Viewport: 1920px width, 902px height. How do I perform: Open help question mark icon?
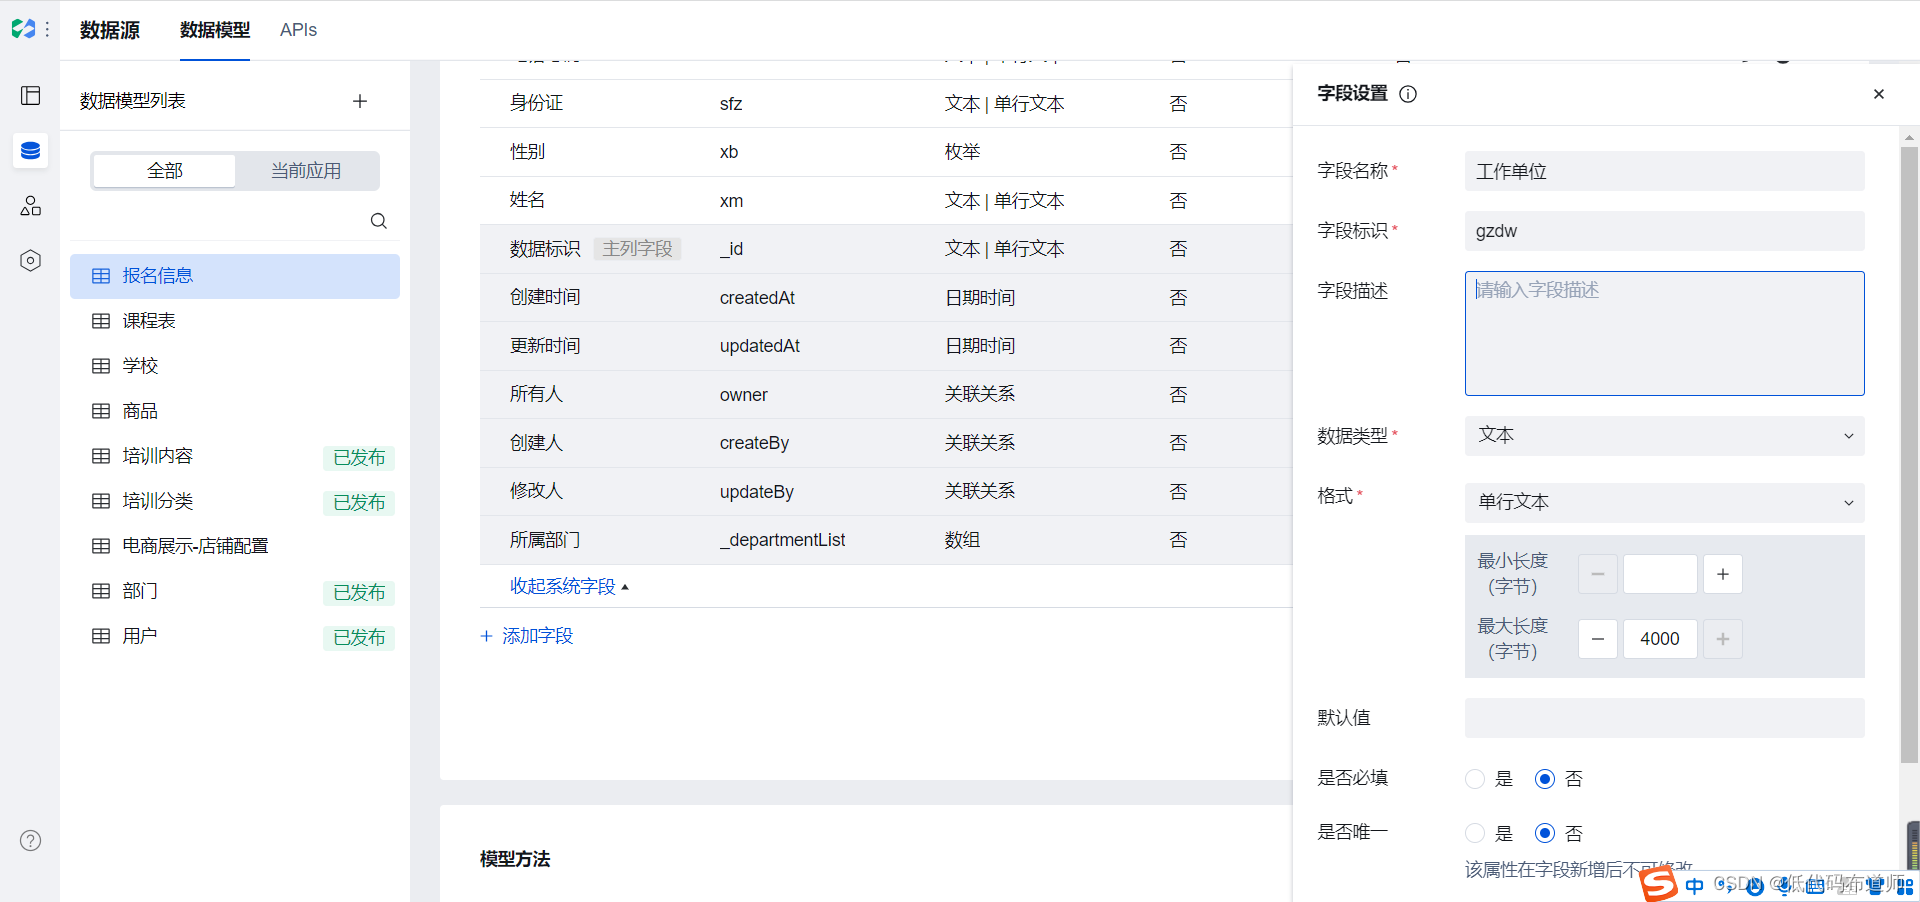(x=31, y=840)
